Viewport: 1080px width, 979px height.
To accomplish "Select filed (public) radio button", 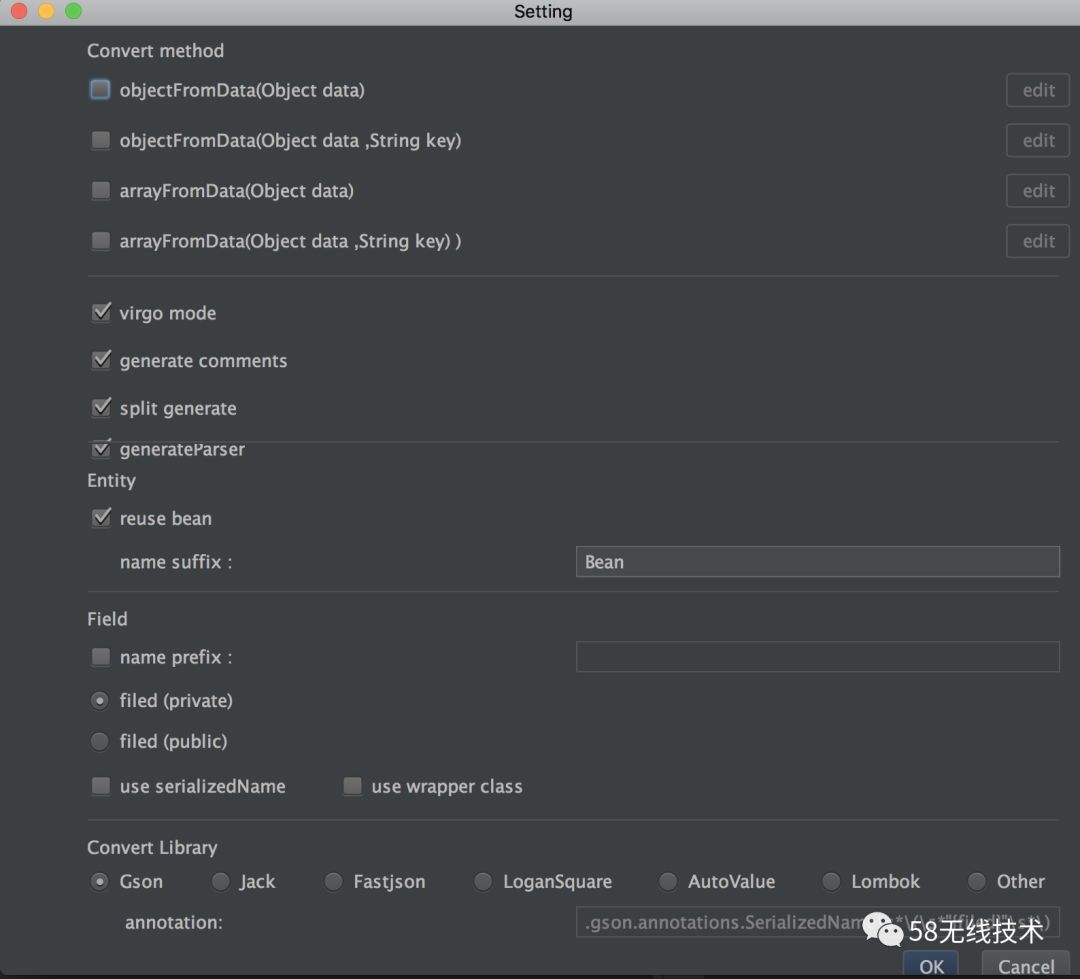I will pos(100,741).
